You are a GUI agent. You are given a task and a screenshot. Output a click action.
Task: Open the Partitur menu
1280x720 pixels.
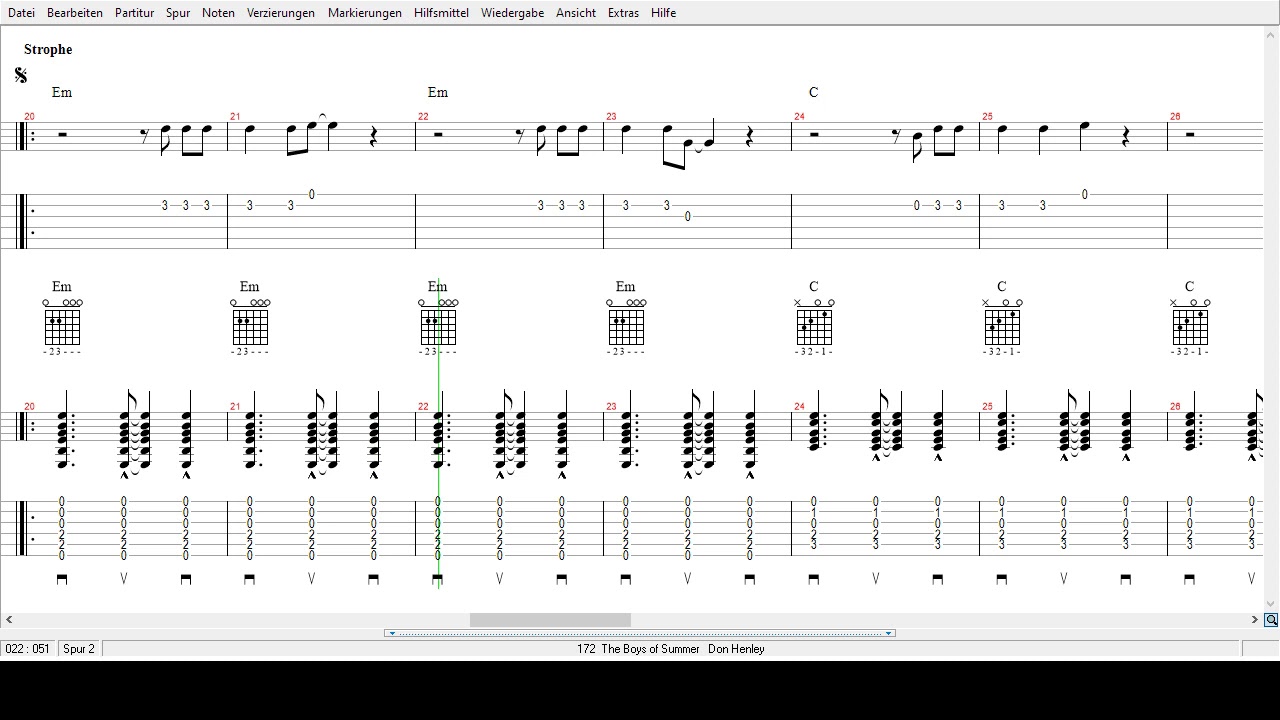coord(134,13)
